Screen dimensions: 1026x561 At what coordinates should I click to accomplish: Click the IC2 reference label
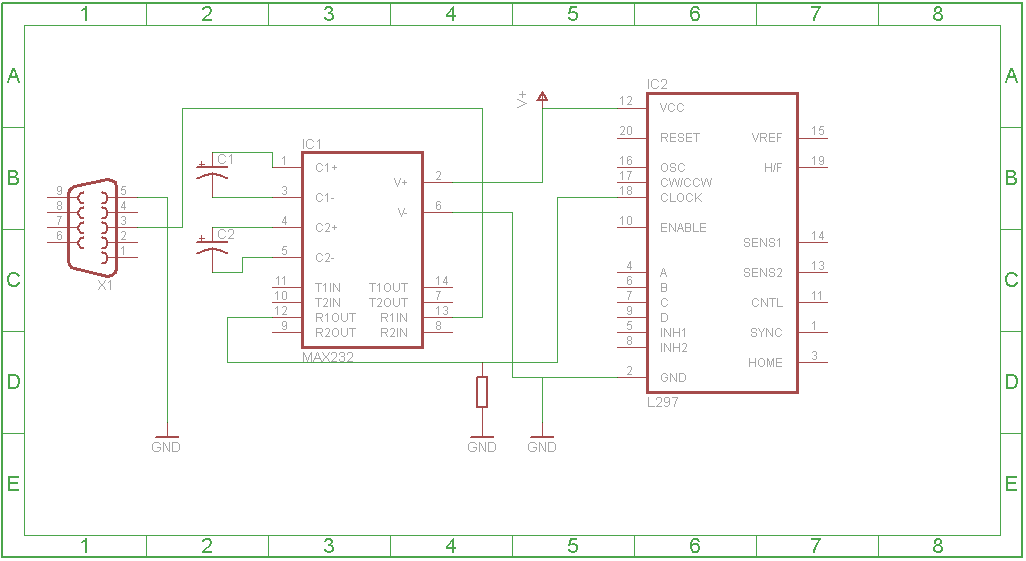(657, 84)
